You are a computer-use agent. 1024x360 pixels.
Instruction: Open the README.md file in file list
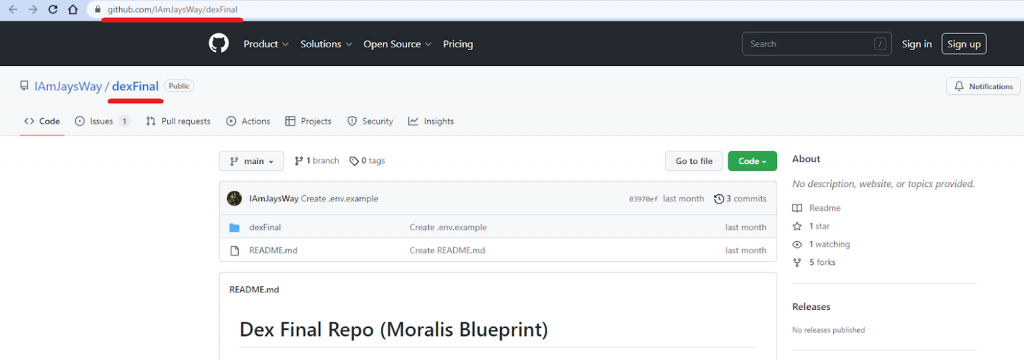point(273,250)
